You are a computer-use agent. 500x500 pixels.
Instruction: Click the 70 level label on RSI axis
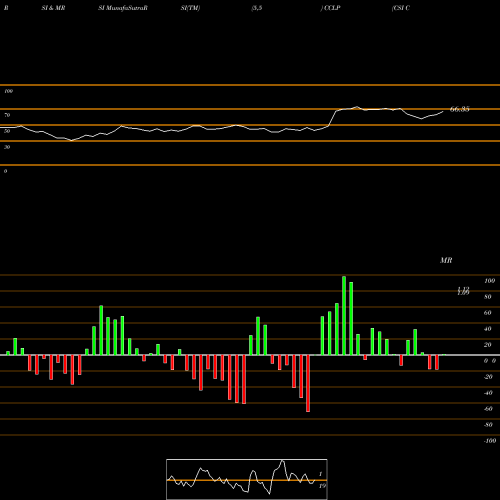coord(7,115)
